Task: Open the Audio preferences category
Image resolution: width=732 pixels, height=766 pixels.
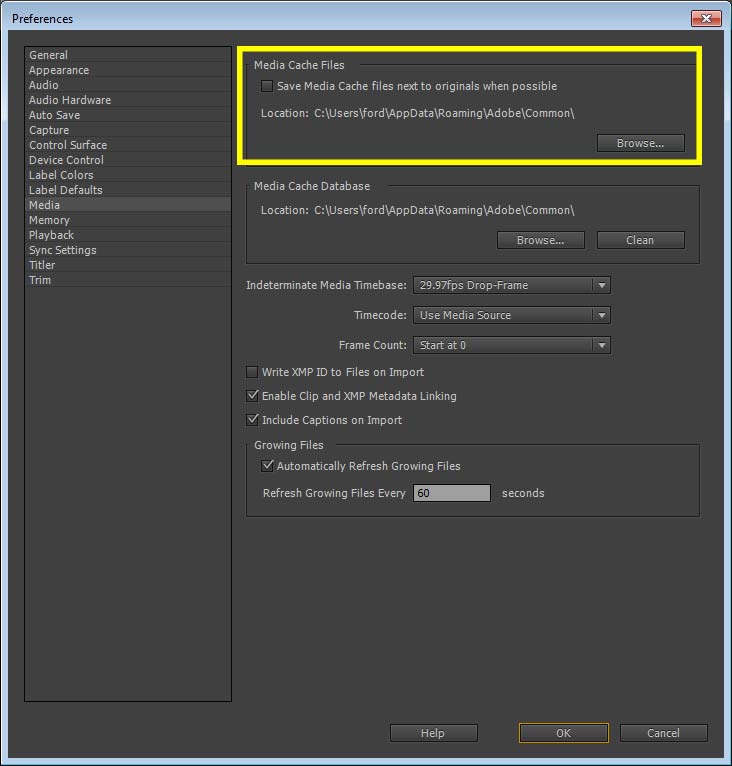Action: click(128, 85)
